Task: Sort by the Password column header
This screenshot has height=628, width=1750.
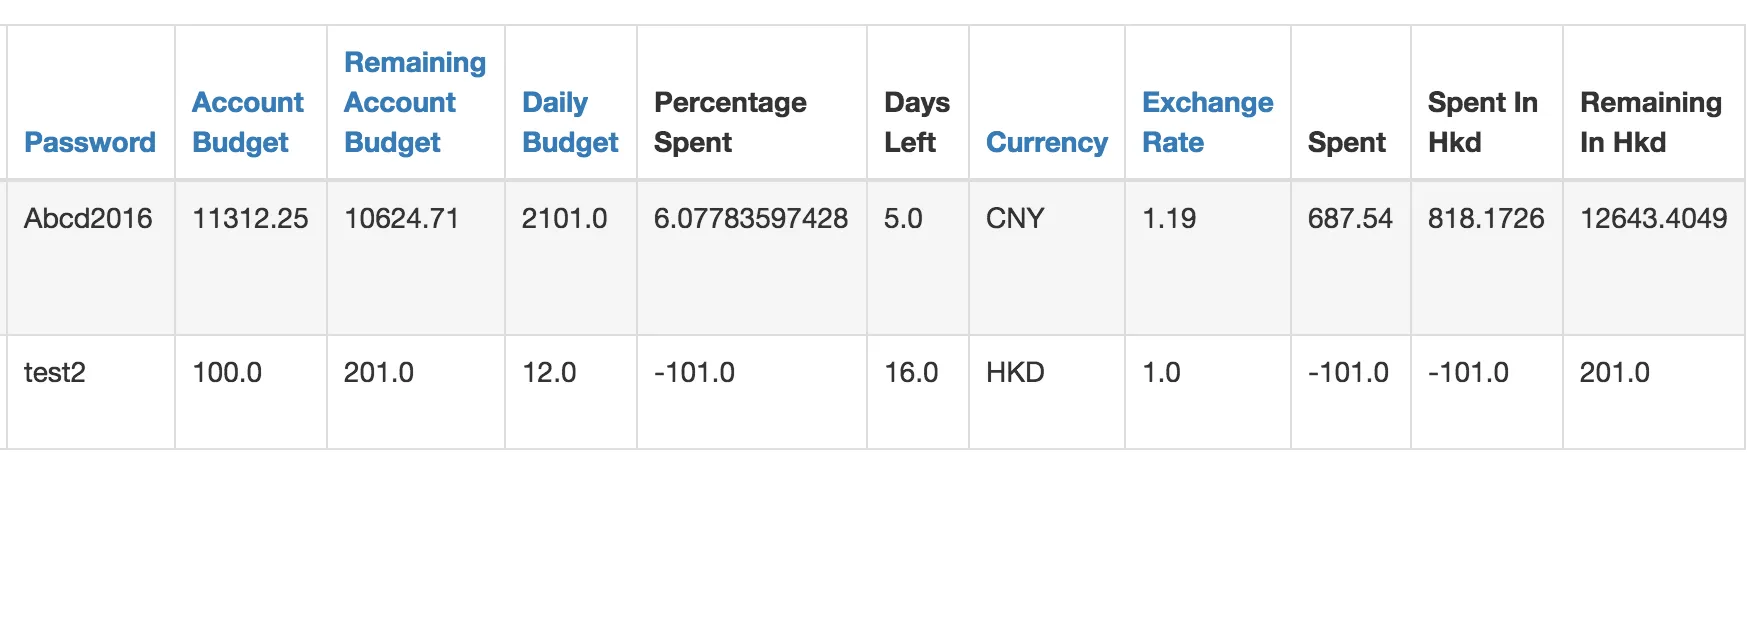Action: pos(90,142)
